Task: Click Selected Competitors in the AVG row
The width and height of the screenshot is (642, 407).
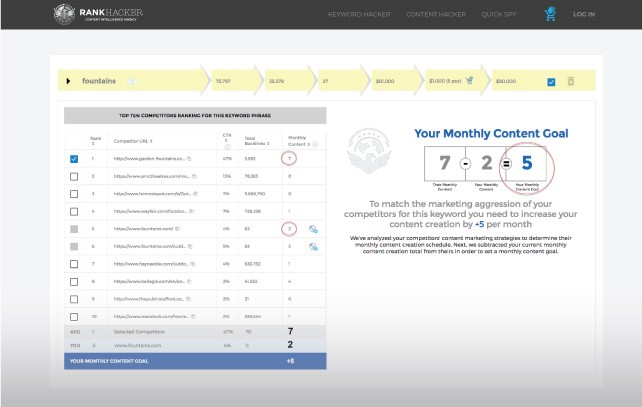Action: [x=139, y=332]
